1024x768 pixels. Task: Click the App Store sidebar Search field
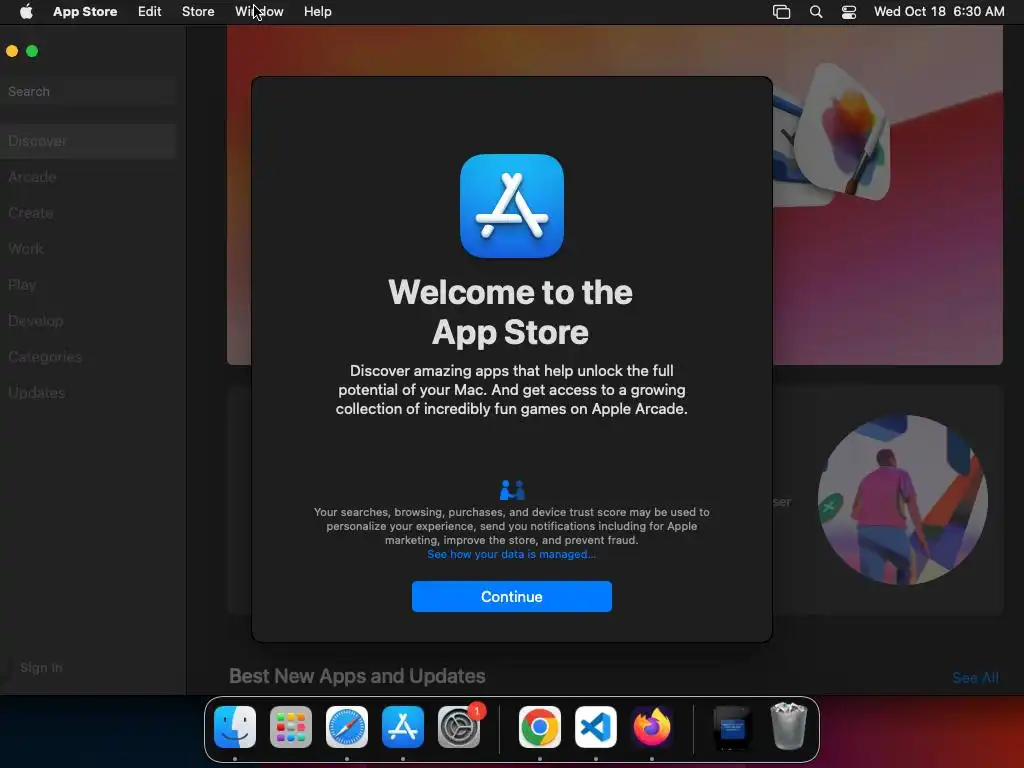coord(88,91)
